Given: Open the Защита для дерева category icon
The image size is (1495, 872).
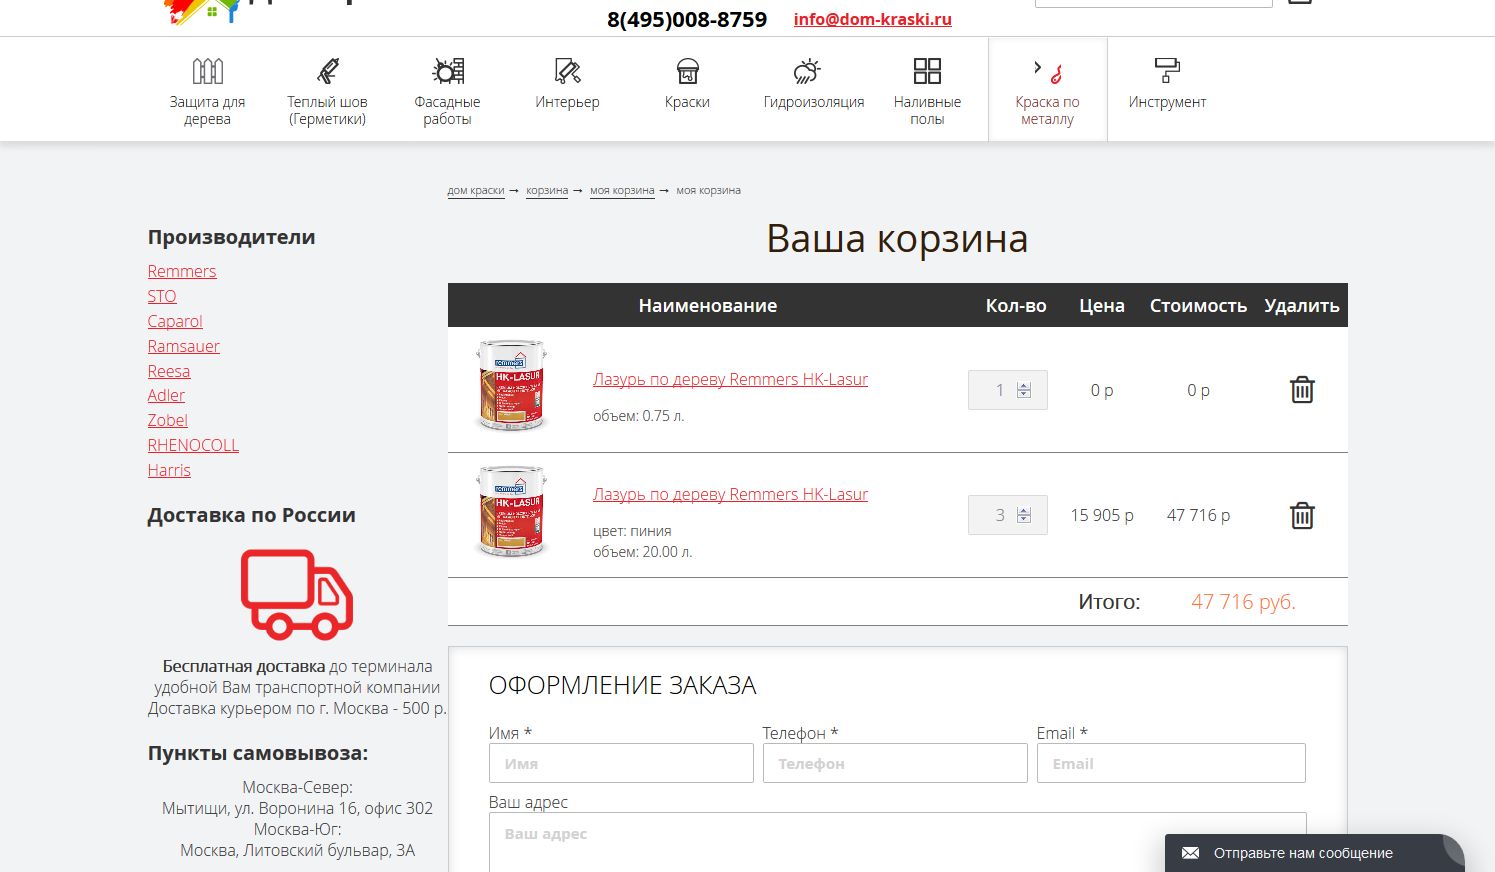Looking at the screenshot, I should coord(207,71).
